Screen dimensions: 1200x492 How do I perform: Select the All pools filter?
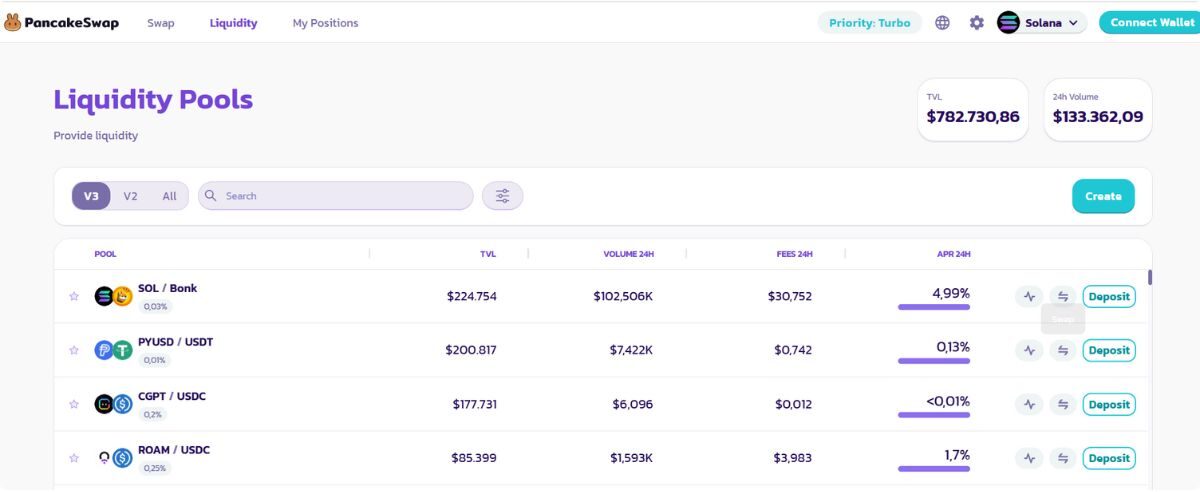169,196
